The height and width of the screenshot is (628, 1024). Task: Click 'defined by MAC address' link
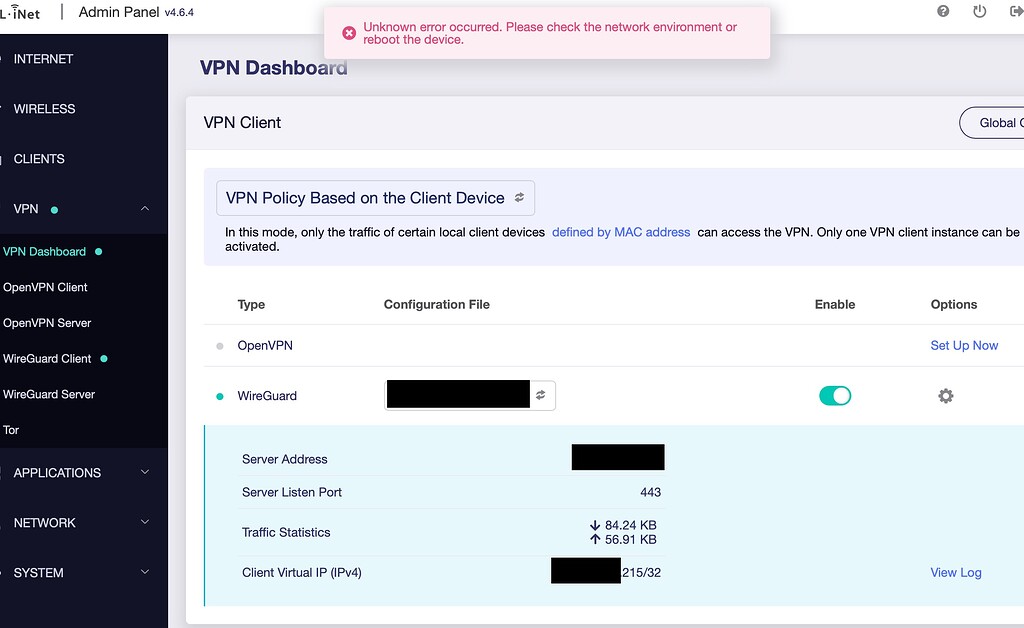620,232
